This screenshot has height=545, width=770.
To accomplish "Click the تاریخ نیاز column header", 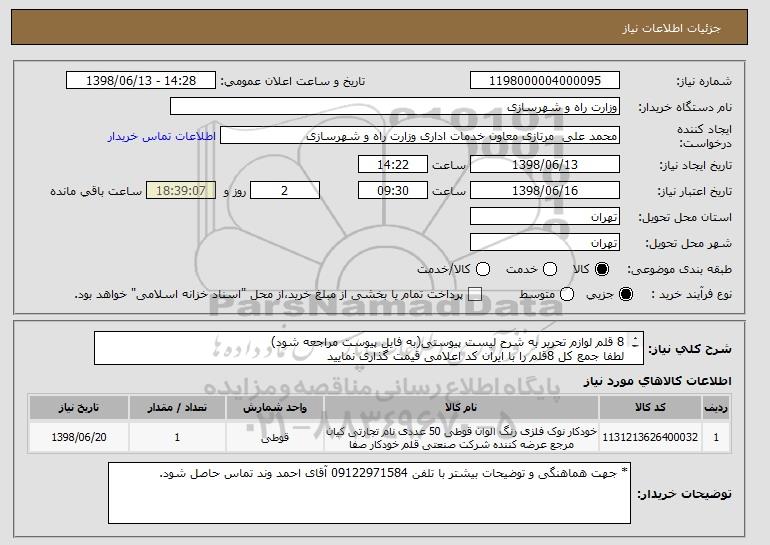I will [79, 408].
